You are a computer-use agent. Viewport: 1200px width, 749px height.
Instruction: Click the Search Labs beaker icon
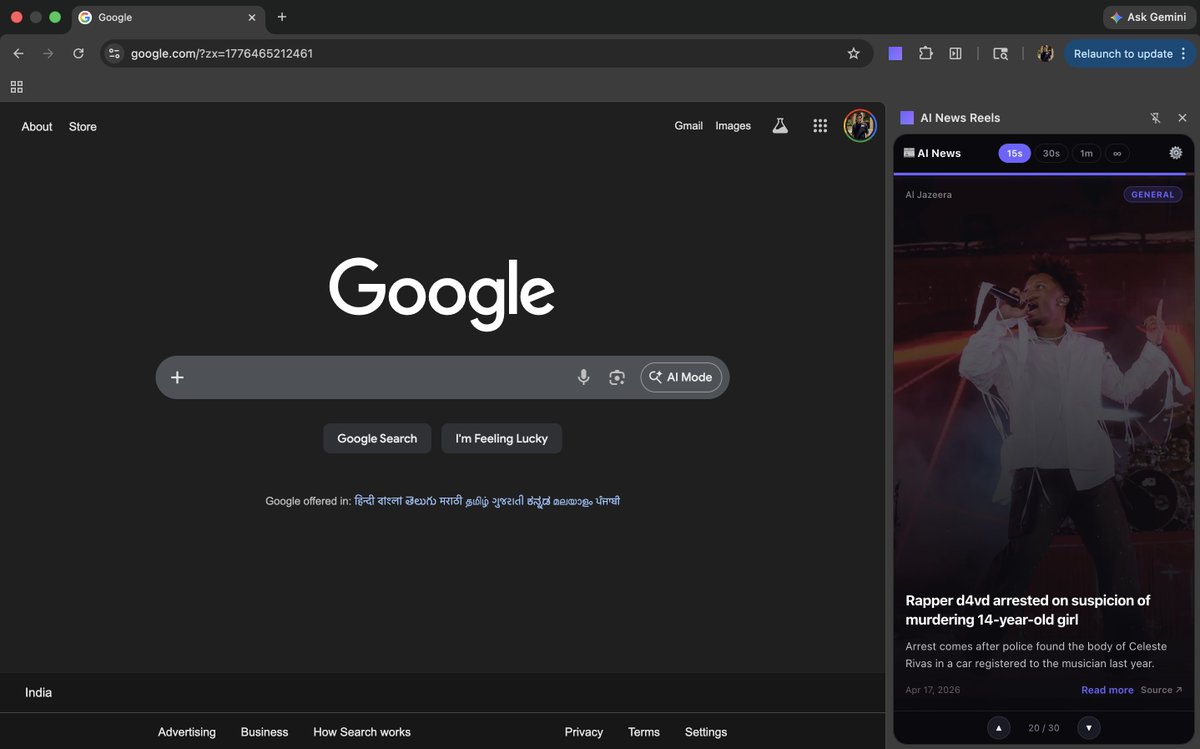(x=780, y=125)
